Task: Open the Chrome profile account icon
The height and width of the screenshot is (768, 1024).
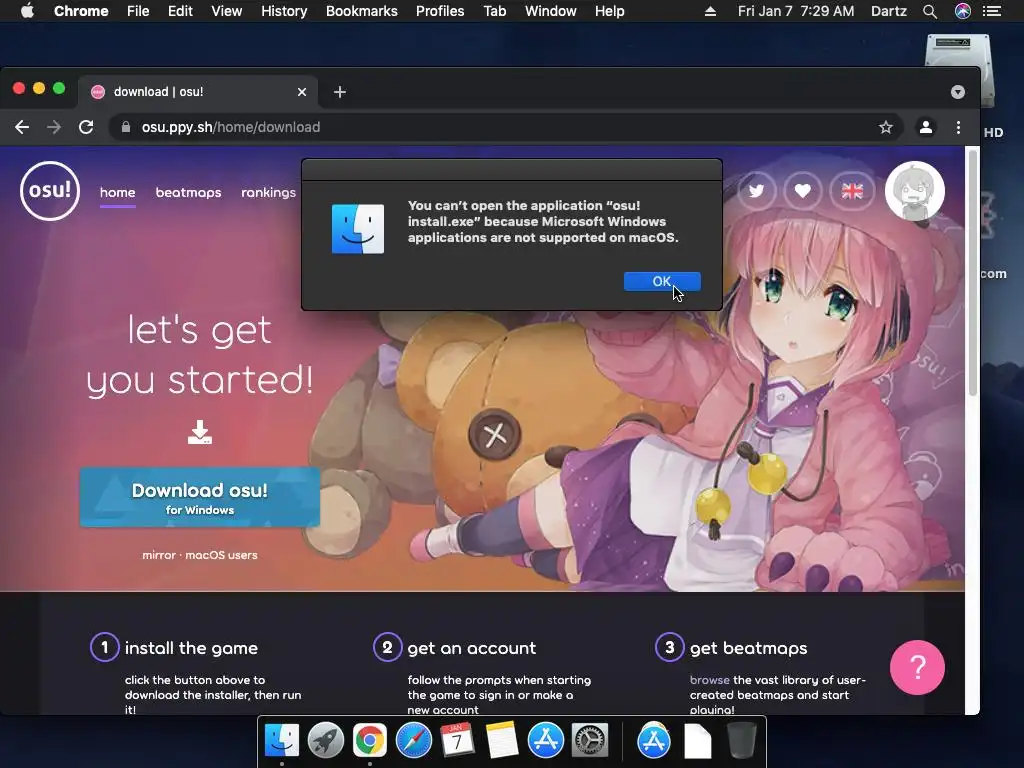Action: click(x=925, y=127)
